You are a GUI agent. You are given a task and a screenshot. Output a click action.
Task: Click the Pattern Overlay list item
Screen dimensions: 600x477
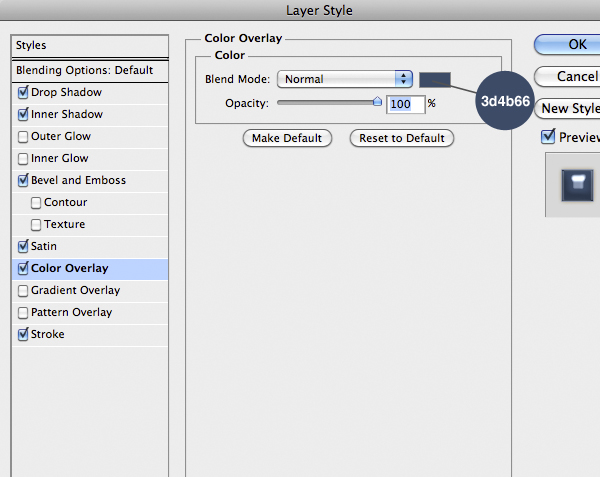pos(71,312)
